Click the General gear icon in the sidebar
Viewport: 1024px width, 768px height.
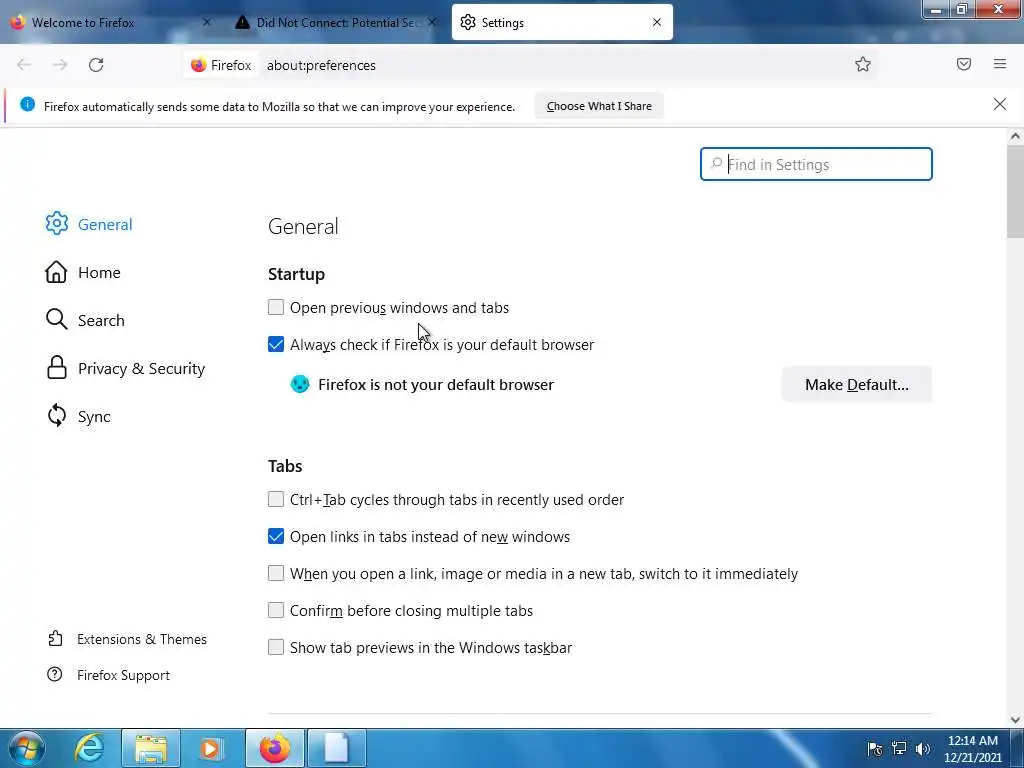coord(57,223)
